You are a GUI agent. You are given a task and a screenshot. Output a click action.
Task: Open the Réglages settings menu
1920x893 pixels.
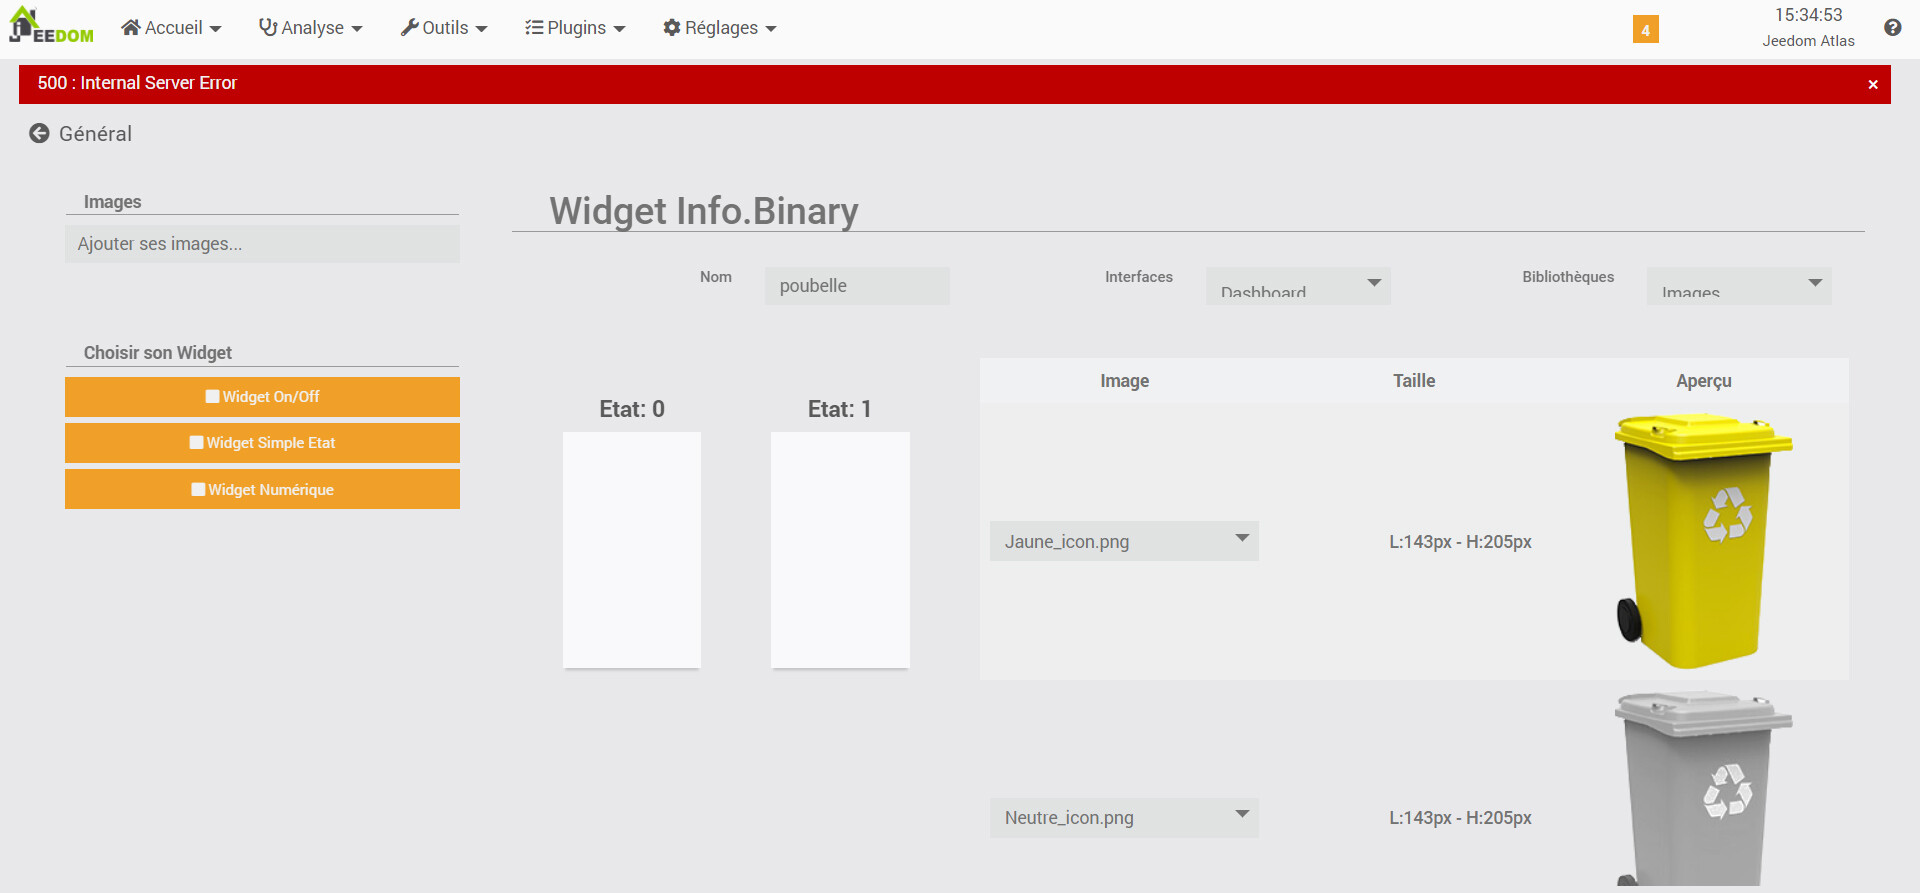point(720,28)
